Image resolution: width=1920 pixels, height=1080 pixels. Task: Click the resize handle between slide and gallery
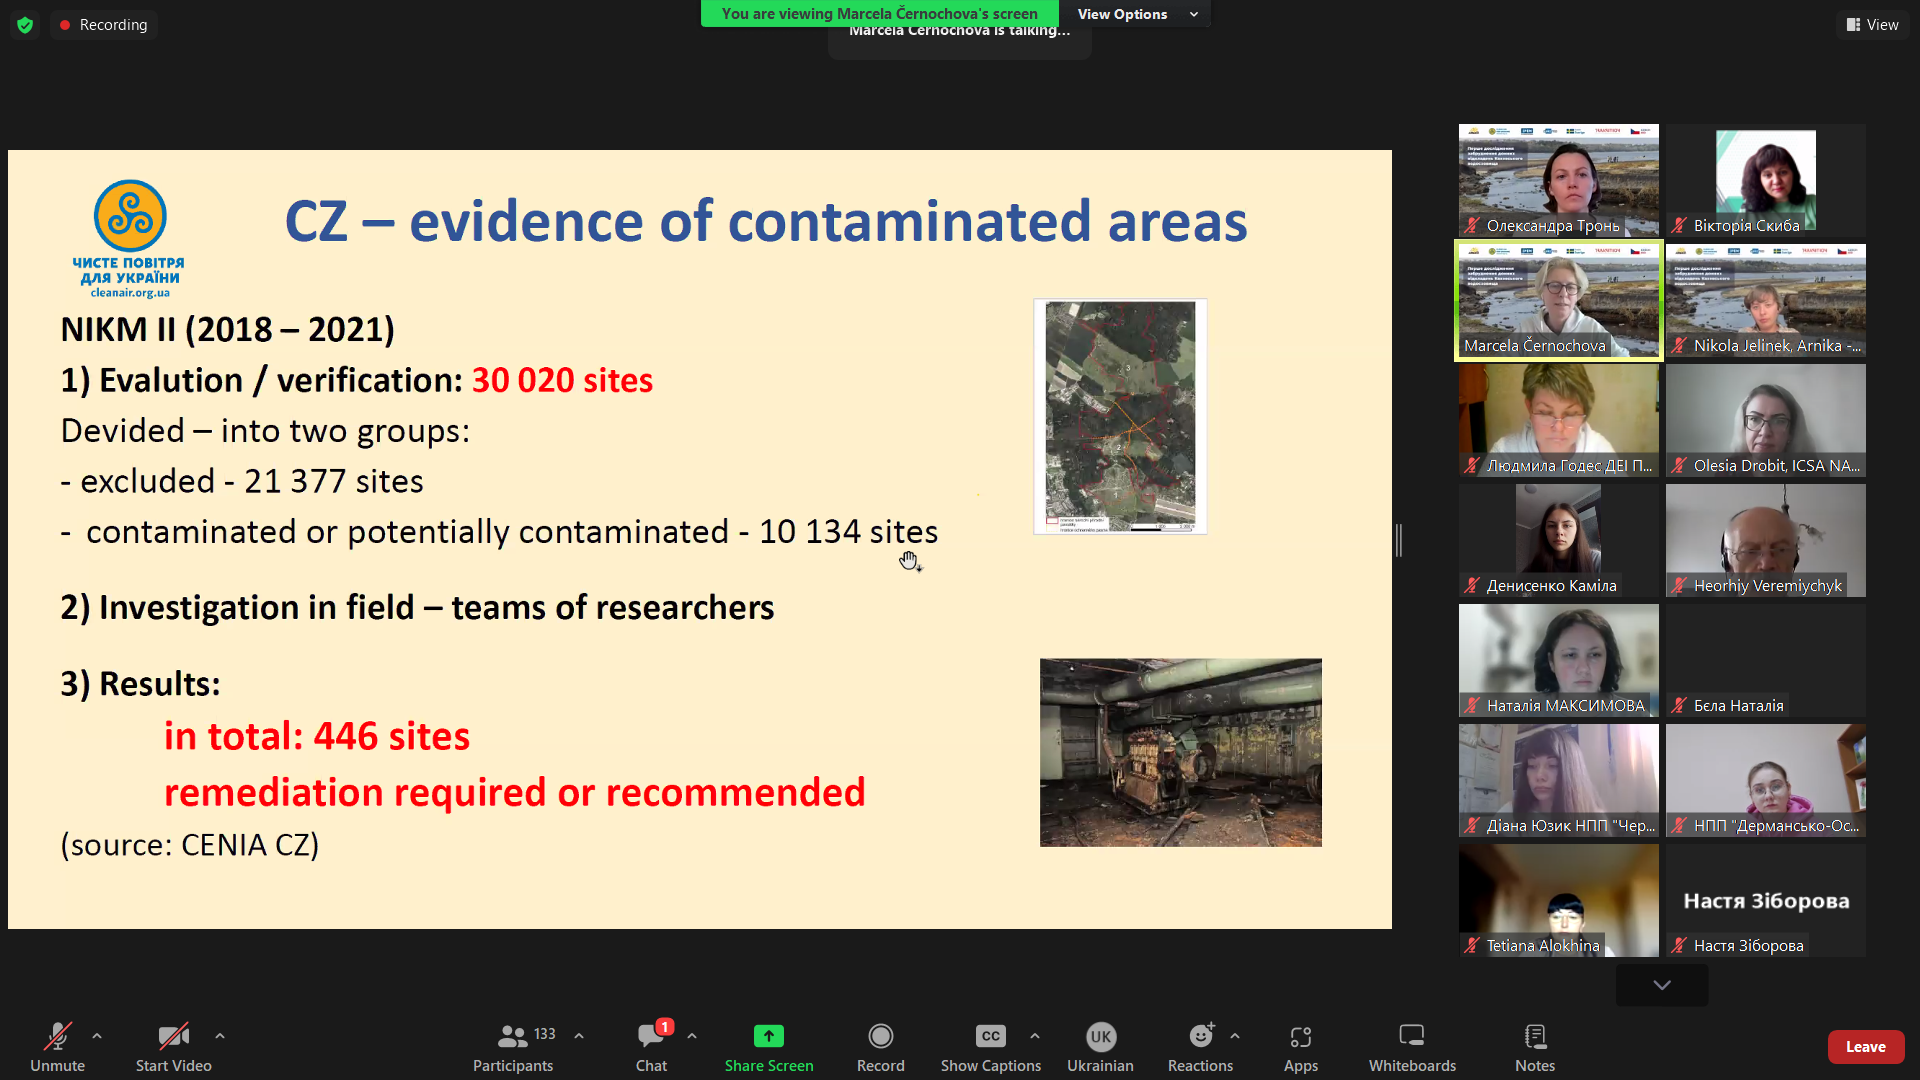1399,540
